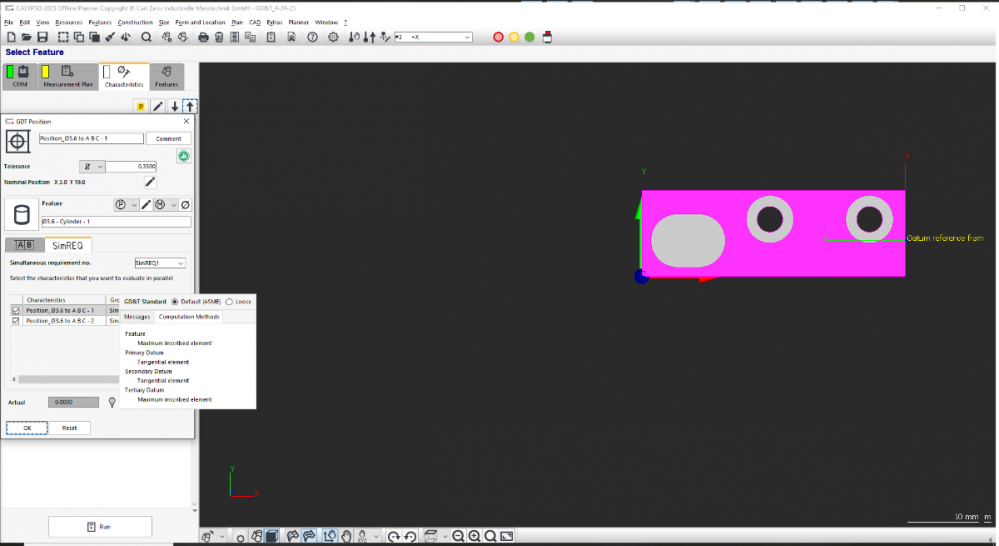
Task: Uncheck Position_Ø3.6 to A B C - 1 checkbox
Action: pyautogui.click(x=15, y=311)
